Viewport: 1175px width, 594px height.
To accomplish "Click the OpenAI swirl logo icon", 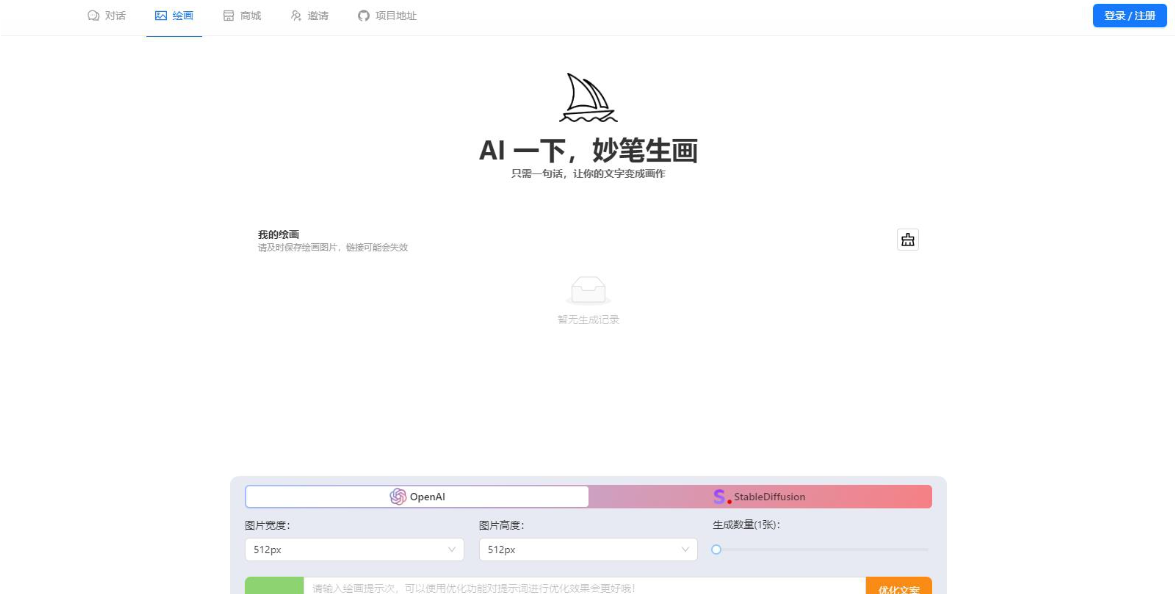I will pos(398,497).
